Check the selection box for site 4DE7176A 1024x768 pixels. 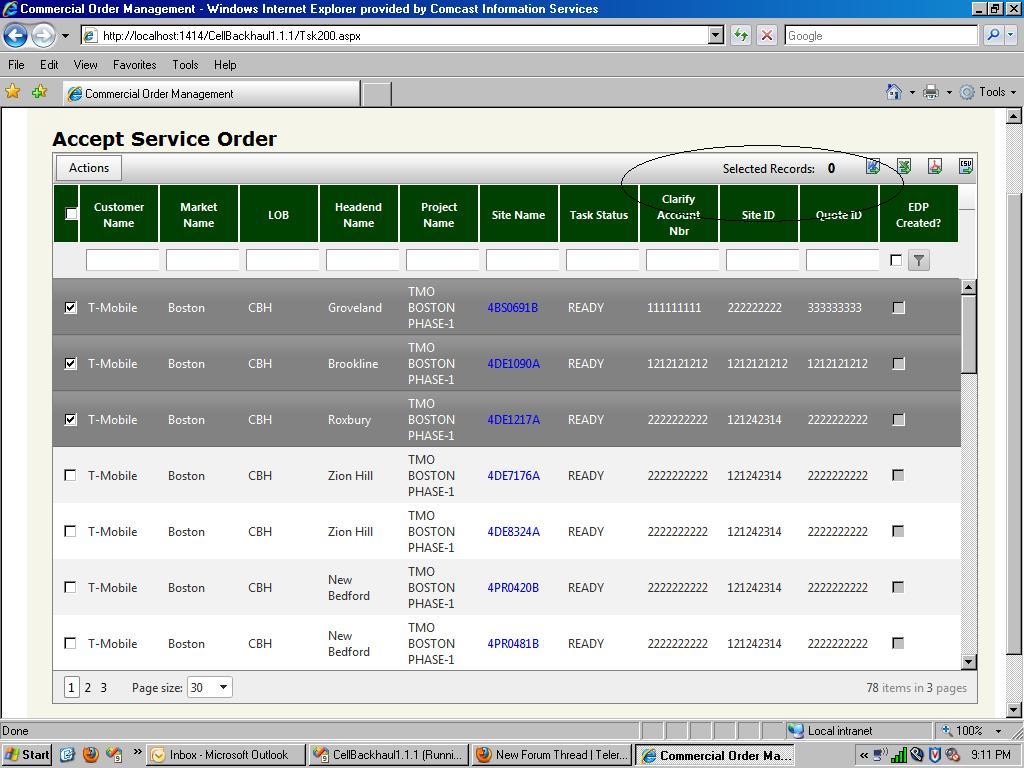71,475
